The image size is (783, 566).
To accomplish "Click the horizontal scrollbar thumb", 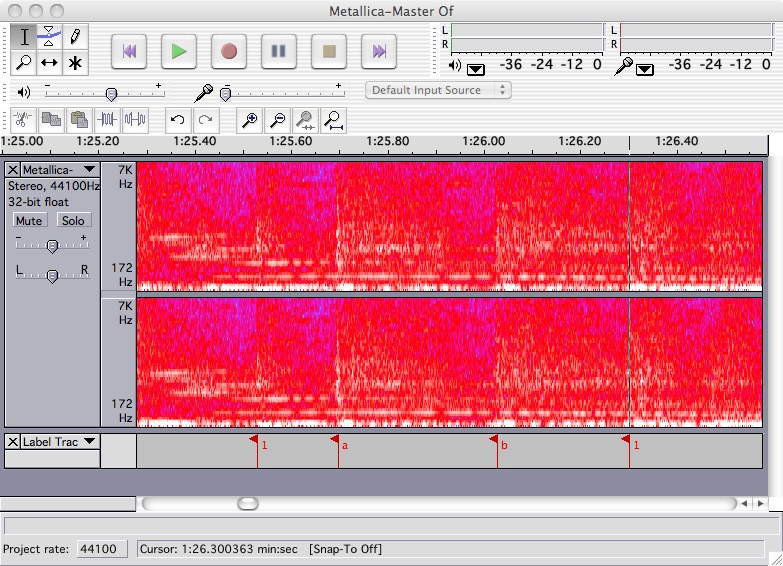I will pos(248,503).
